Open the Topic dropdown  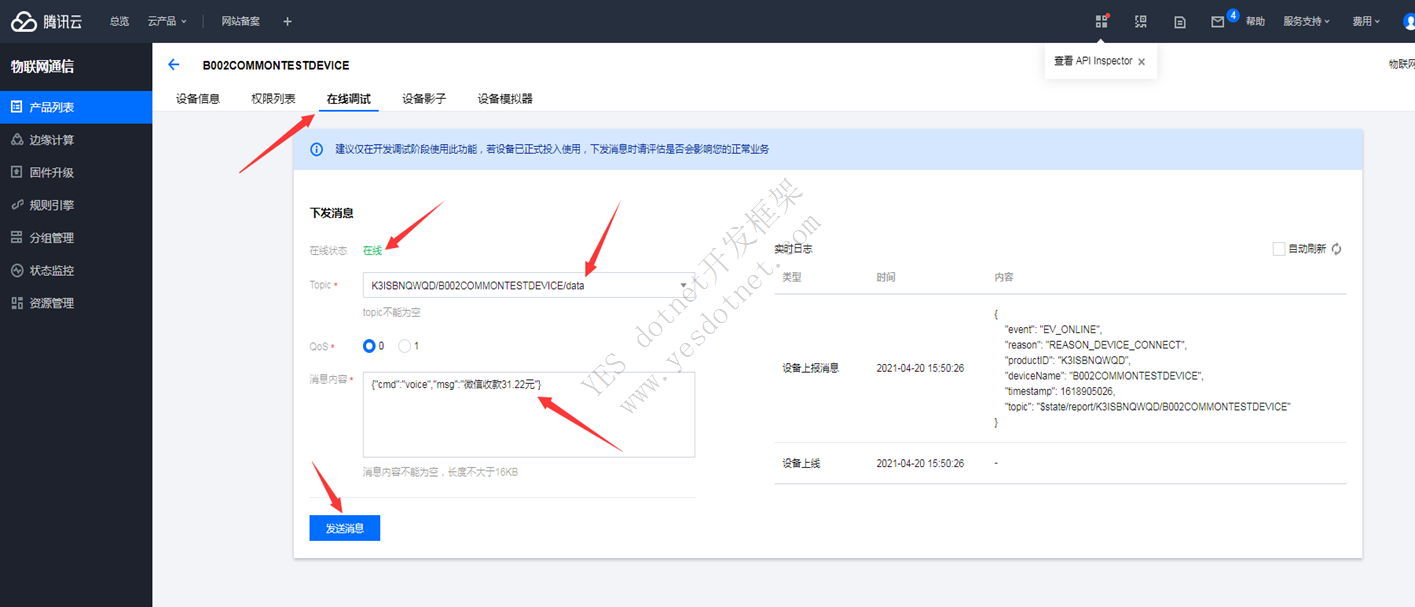pyautogui.click(x=528, y=285)
